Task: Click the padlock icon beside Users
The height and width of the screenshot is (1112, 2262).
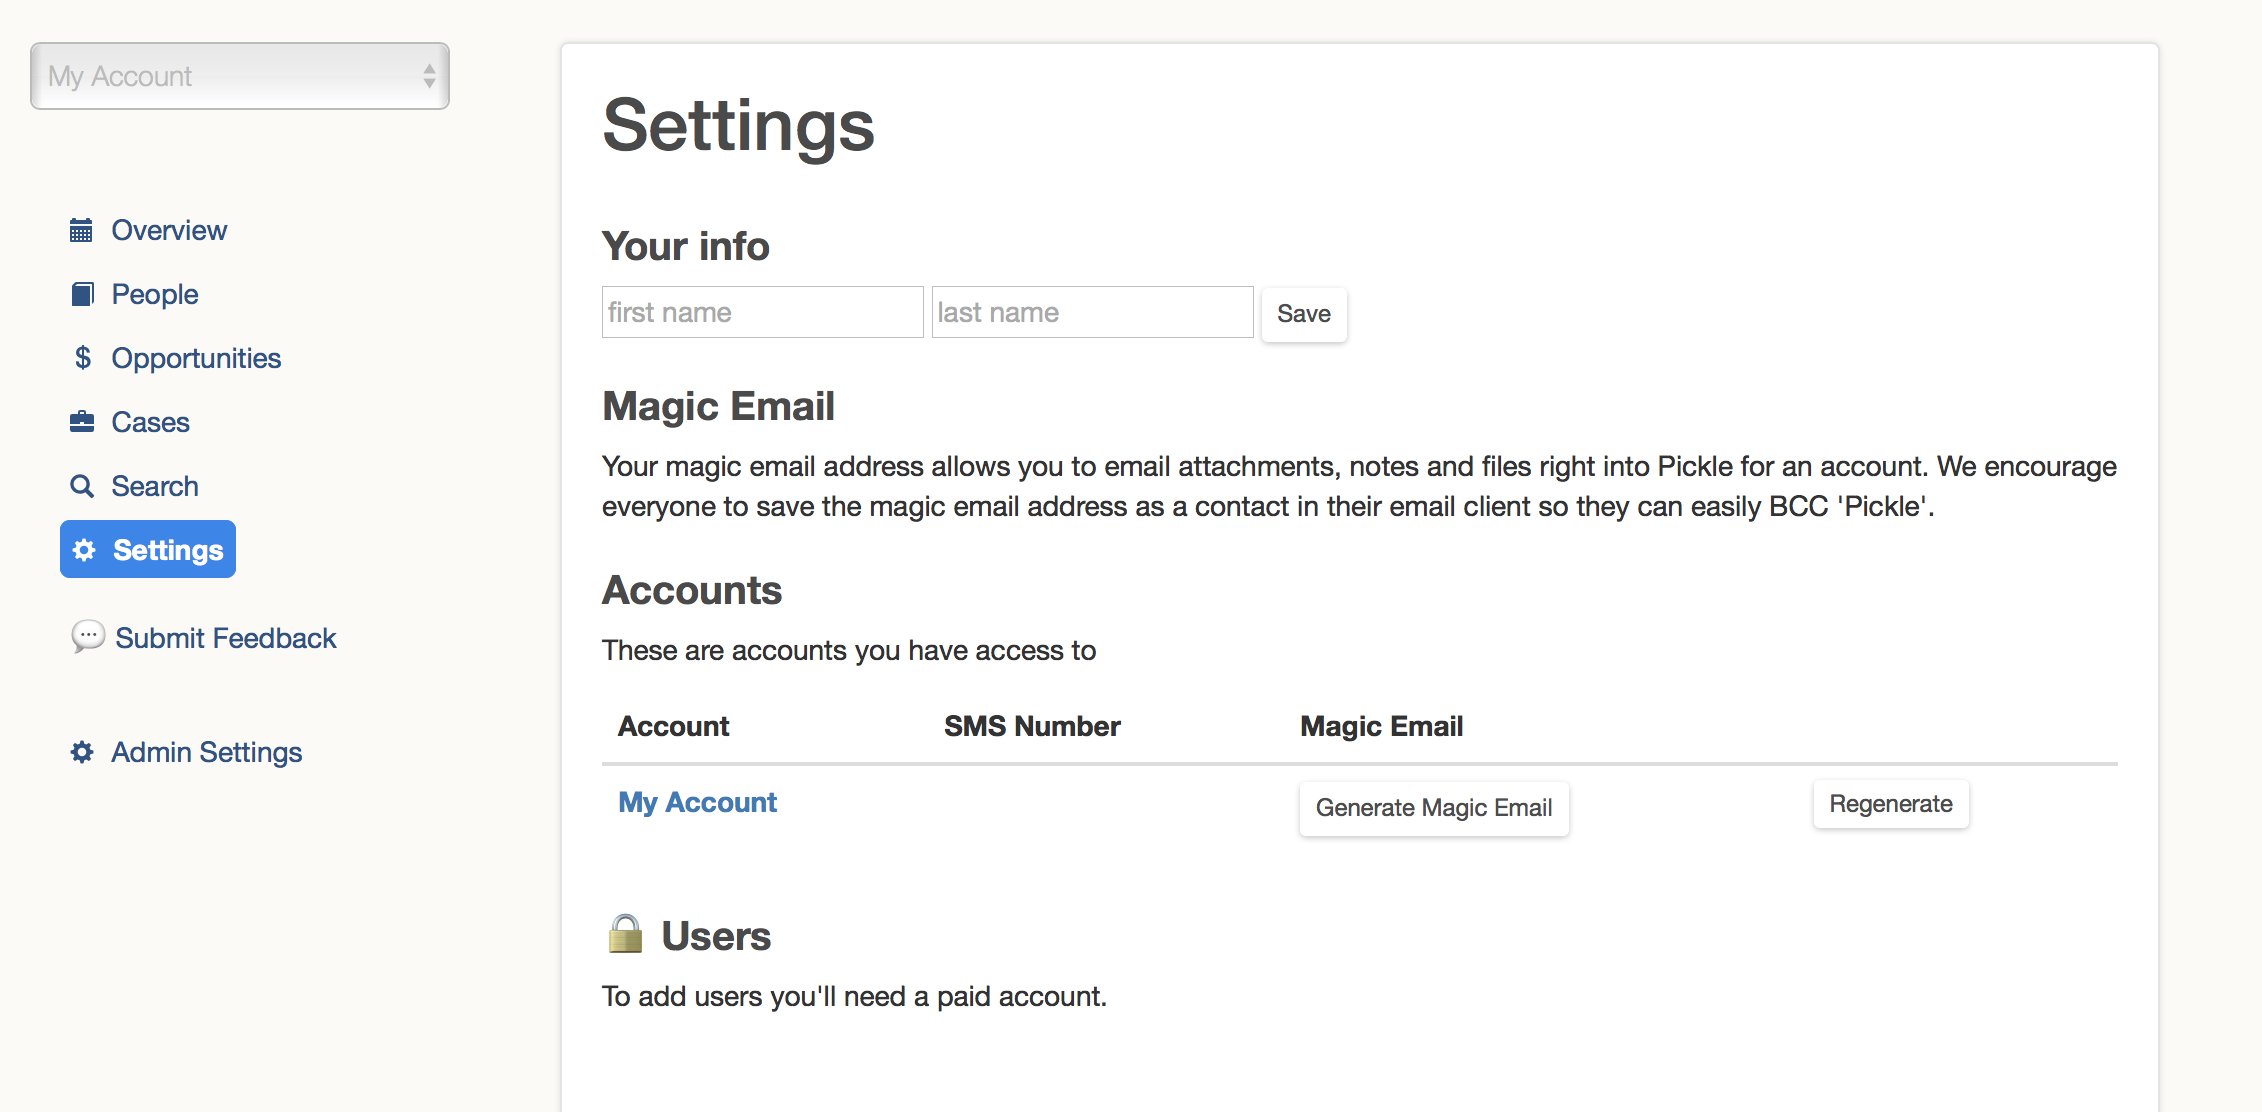Action: (x=626, y=934)
